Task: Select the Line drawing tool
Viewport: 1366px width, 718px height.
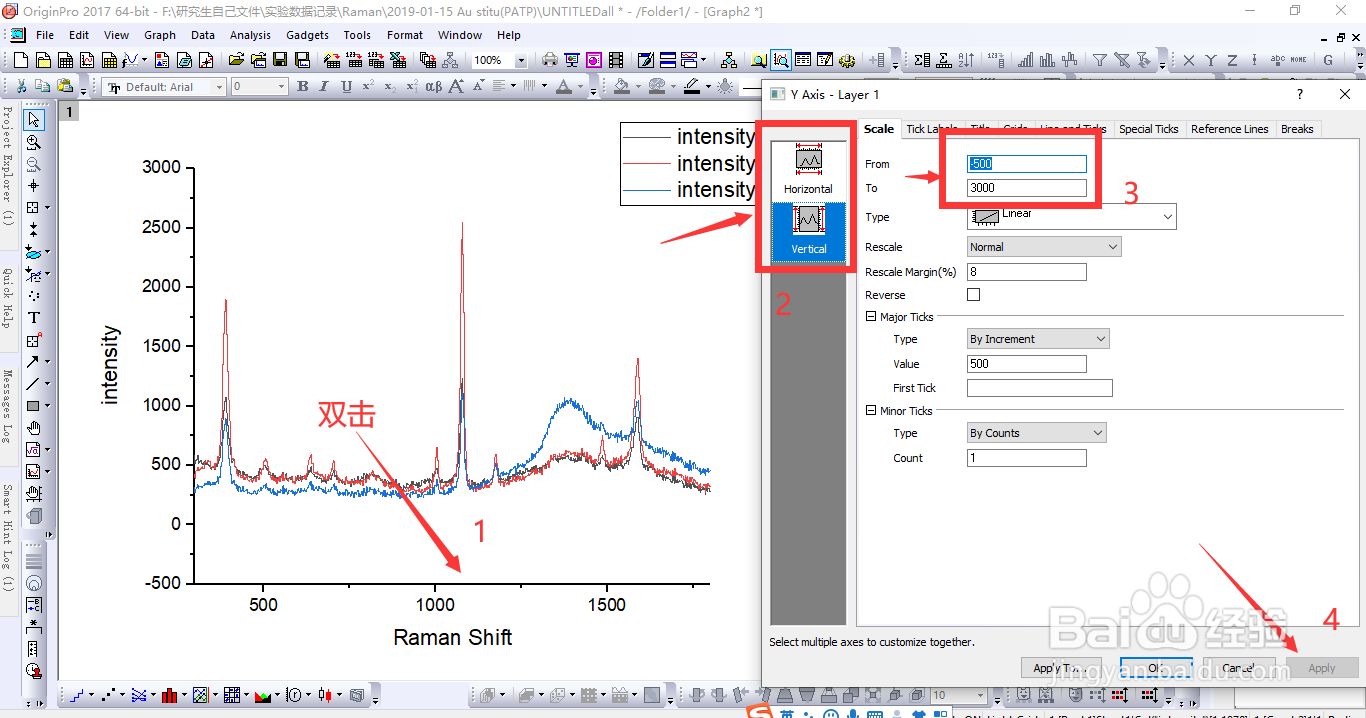Action: (x=34, y=383)
